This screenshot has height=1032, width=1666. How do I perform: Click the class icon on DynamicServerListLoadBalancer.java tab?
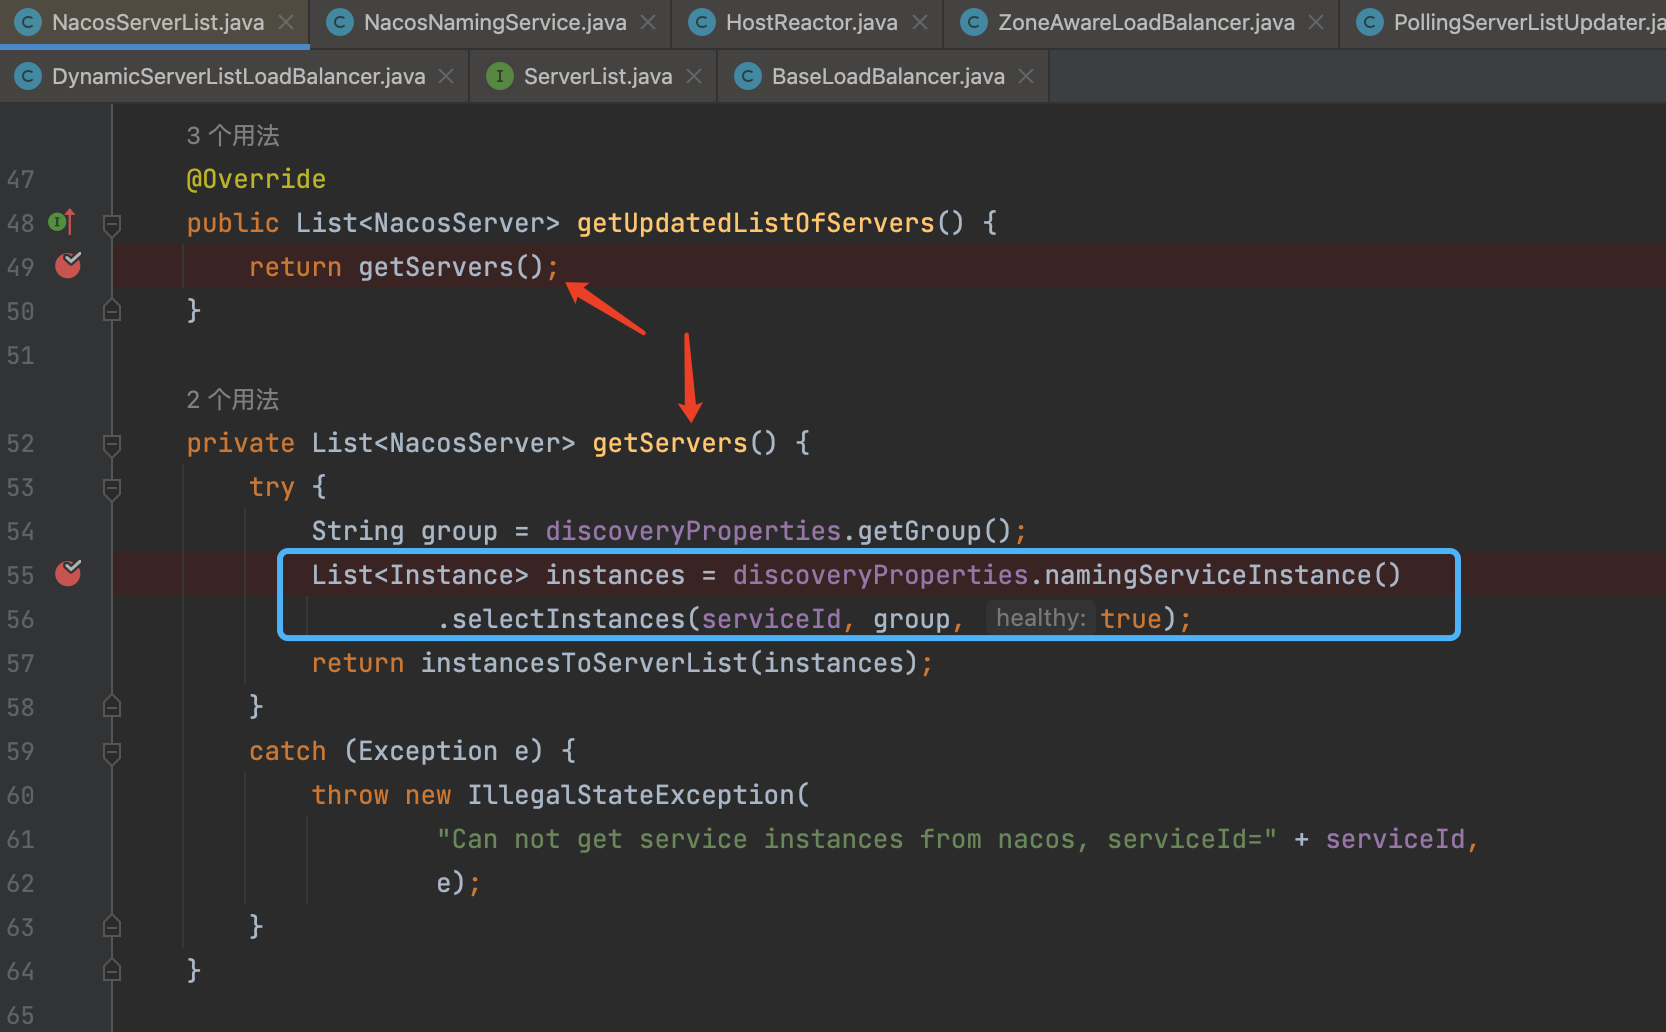click(x=28, y=76)
